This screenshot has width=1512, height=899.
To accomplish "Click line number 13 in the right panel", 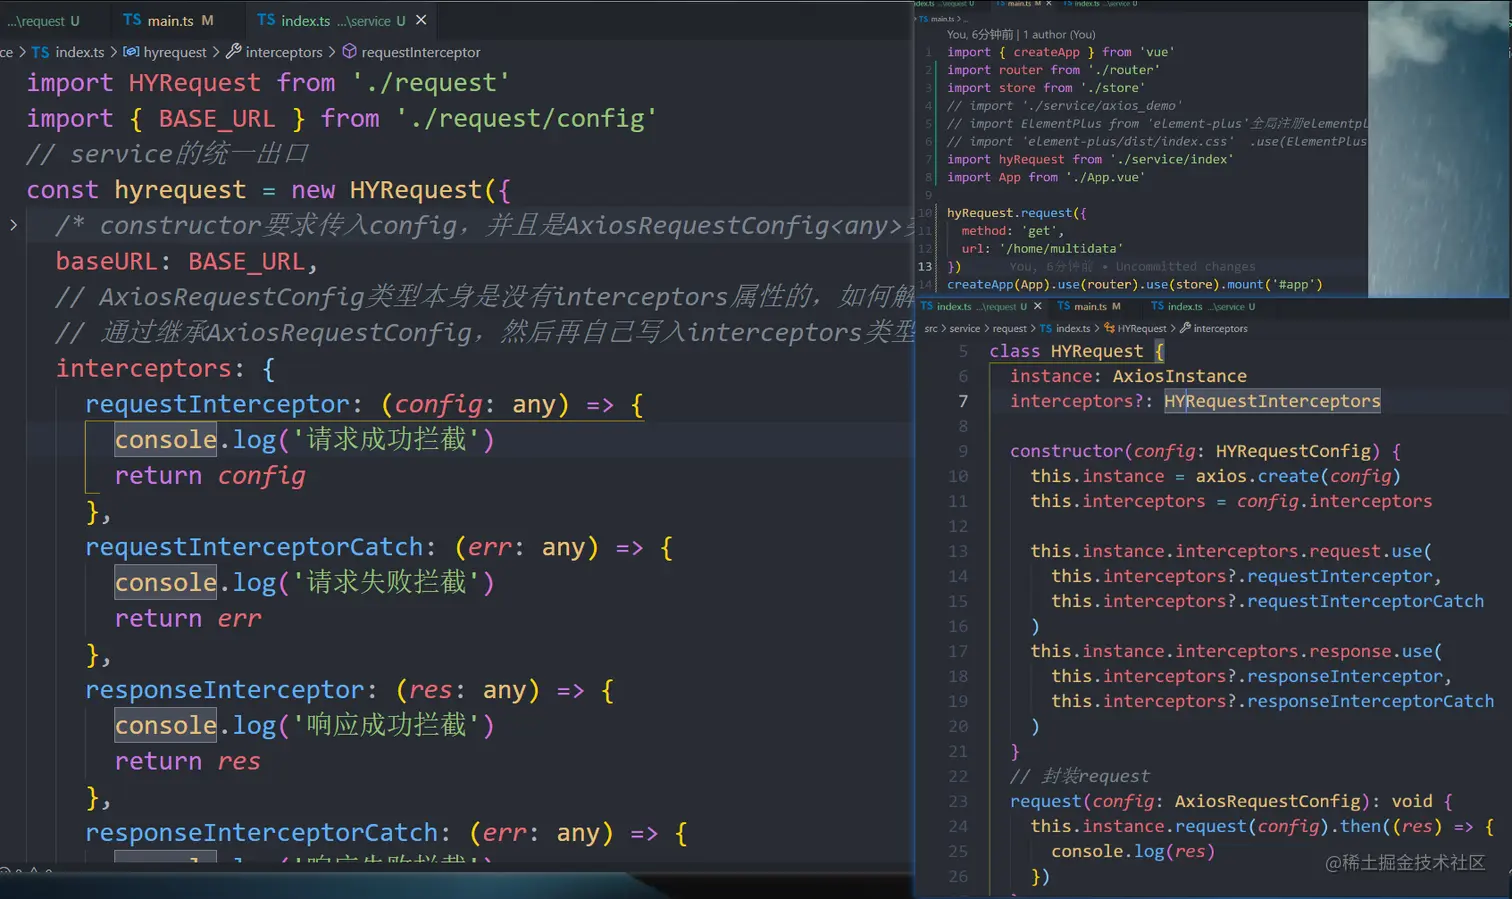I will 925,266.
